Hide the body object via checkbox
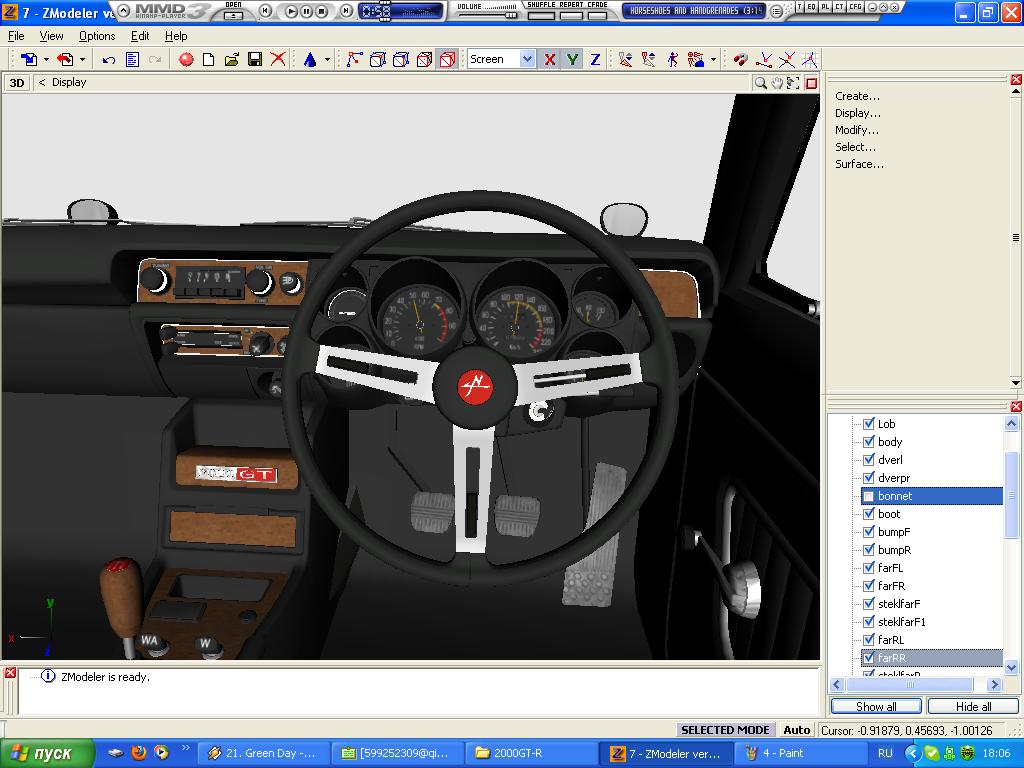The height and width of the screenshot is (768, 1024). [869, 442]
